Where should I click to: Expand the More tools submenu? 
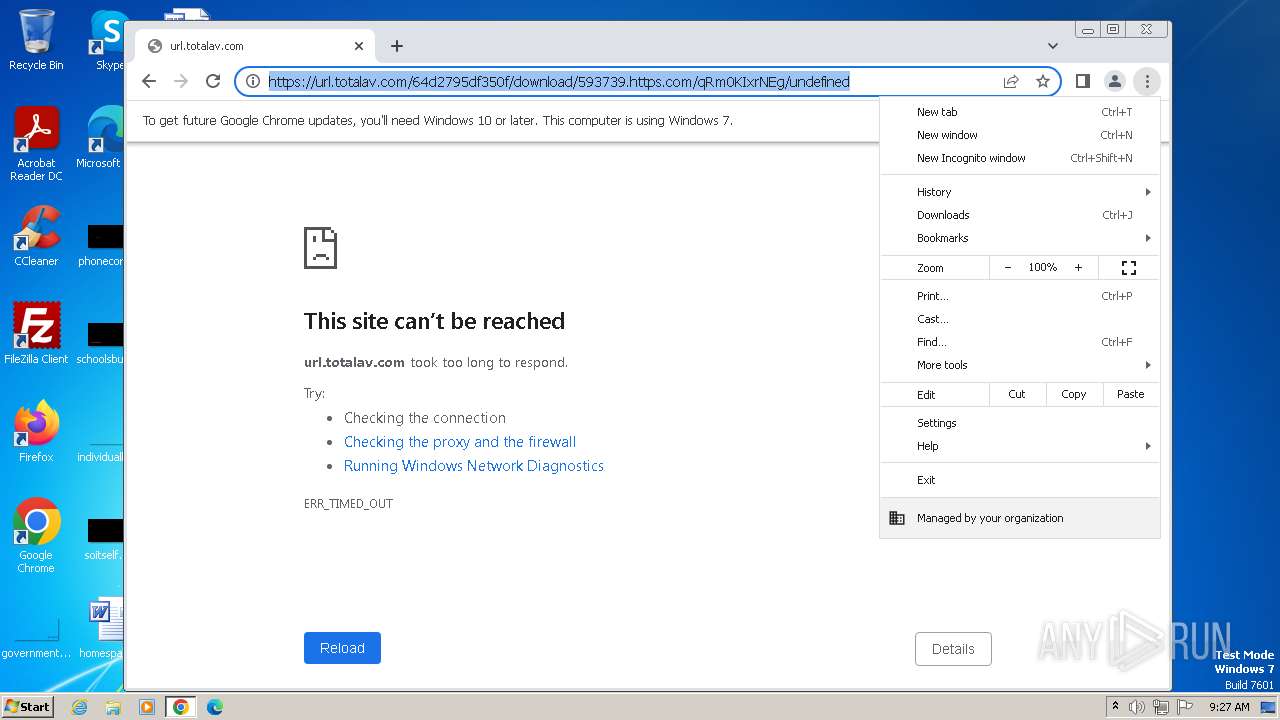pyautogui.click(x=1020, y=365)
